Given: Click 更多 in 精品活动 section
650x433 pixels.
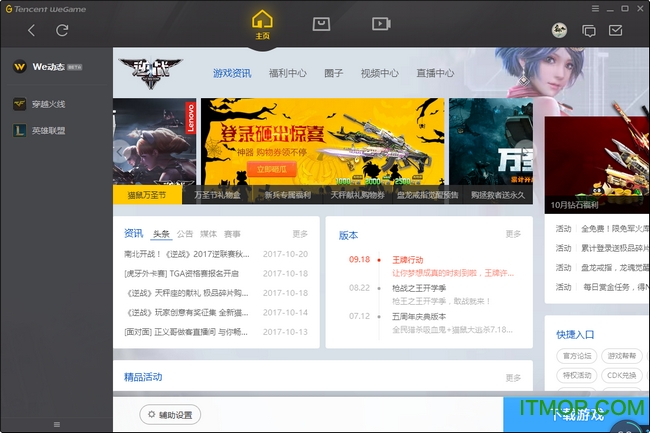Looking at the screenshot, I should (513, 378).
